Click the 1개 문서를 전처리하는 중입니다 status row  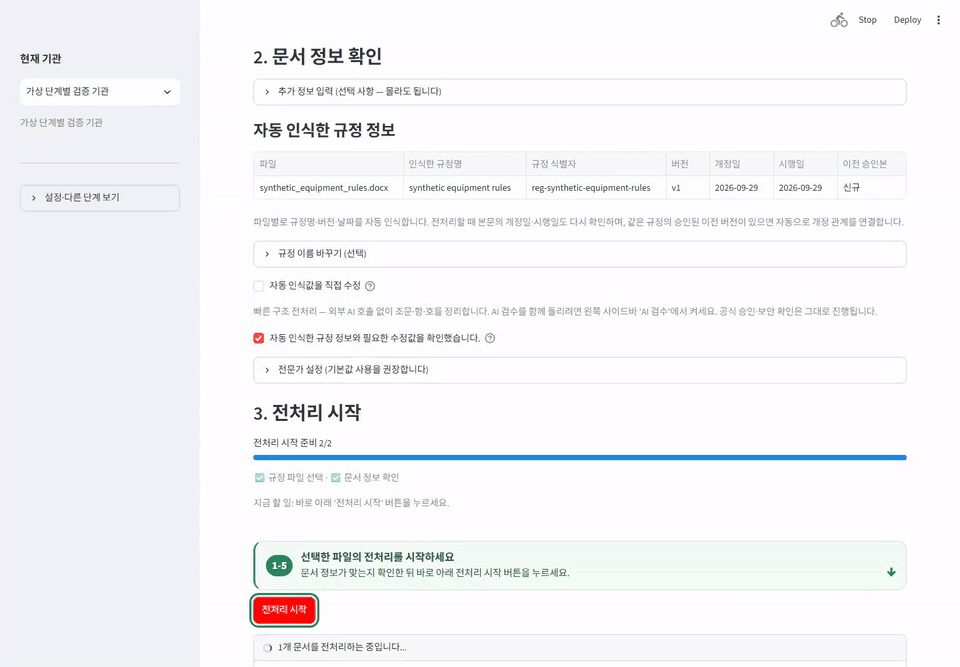pos(579,647)
